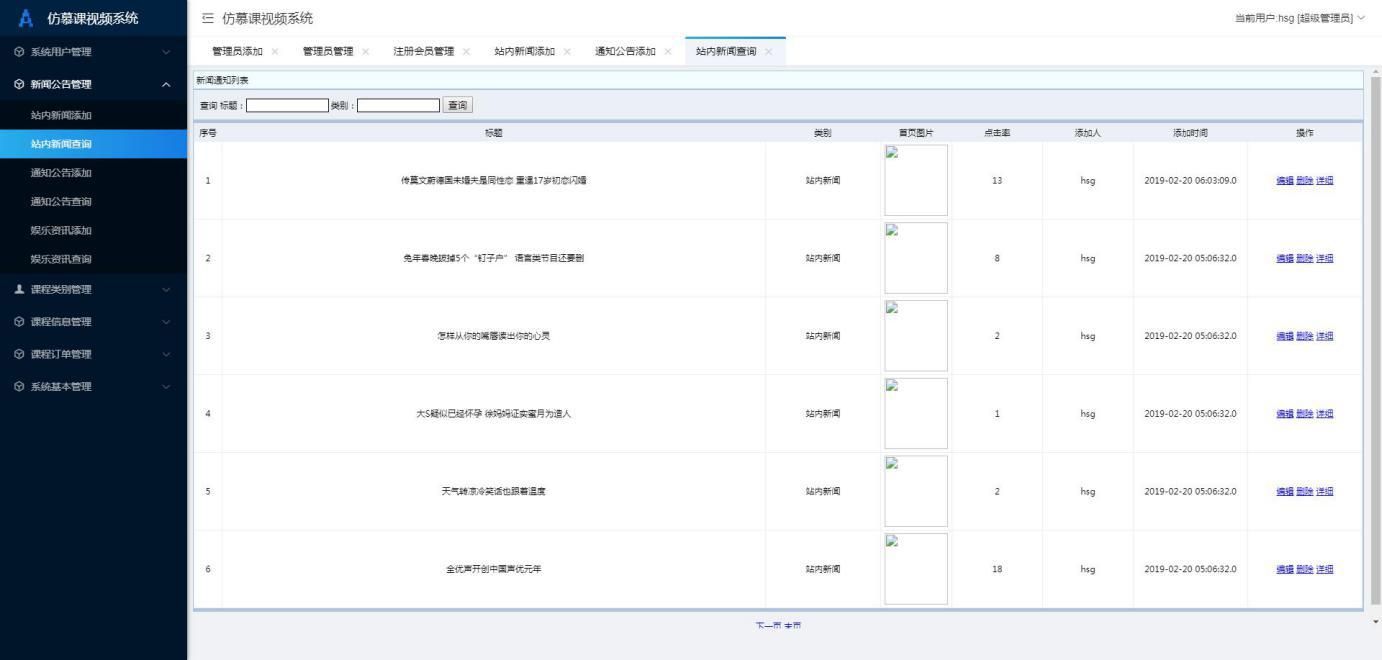The width and height of the screenshot is (1382, 660).
Task: Click 编辑 link for row 1
Action: [x=1284, y=180]
